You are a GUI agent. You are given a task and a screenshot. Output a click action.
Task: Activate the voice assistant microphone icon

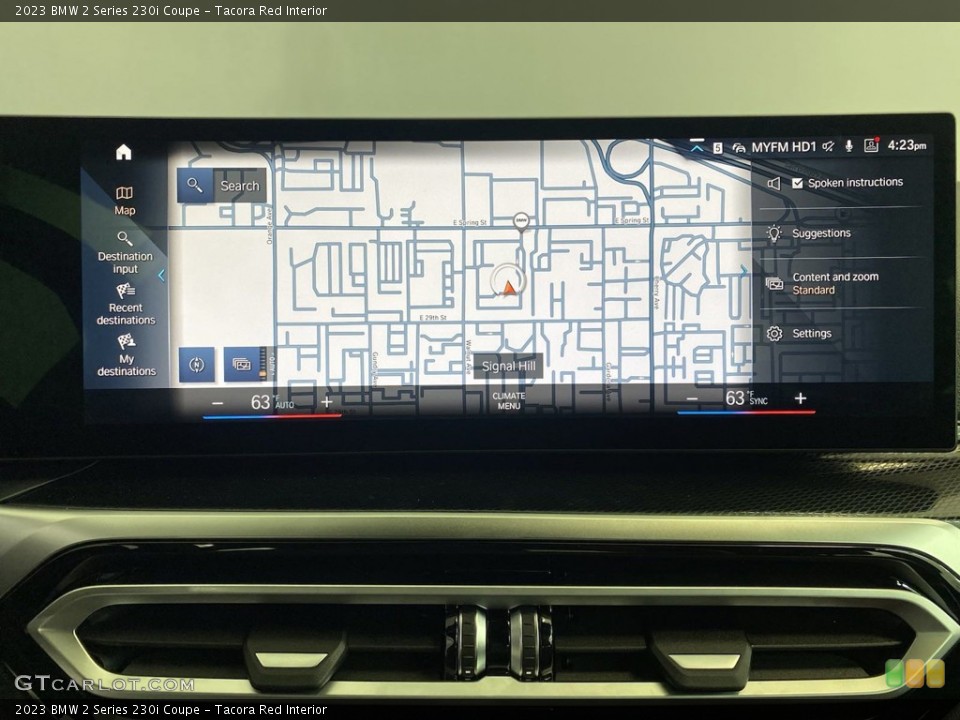(849, 146)
